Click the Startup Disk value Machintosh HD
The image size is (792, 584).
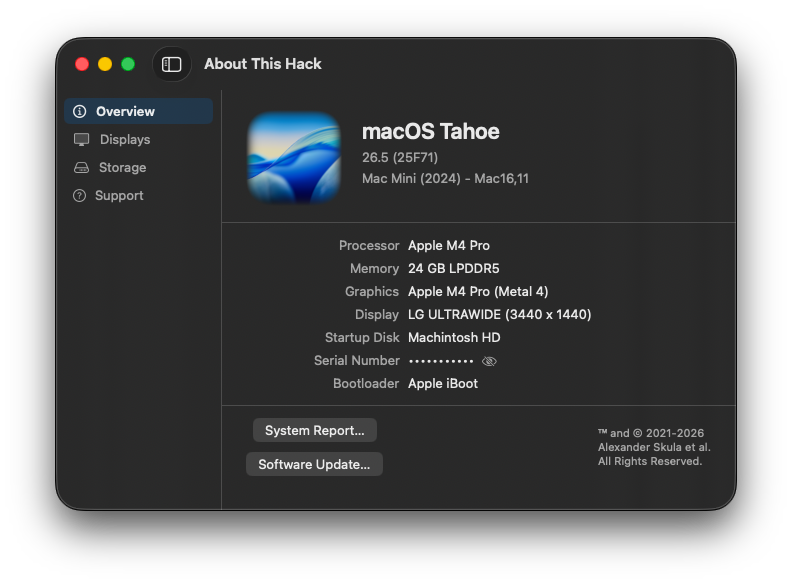(454, 337)
